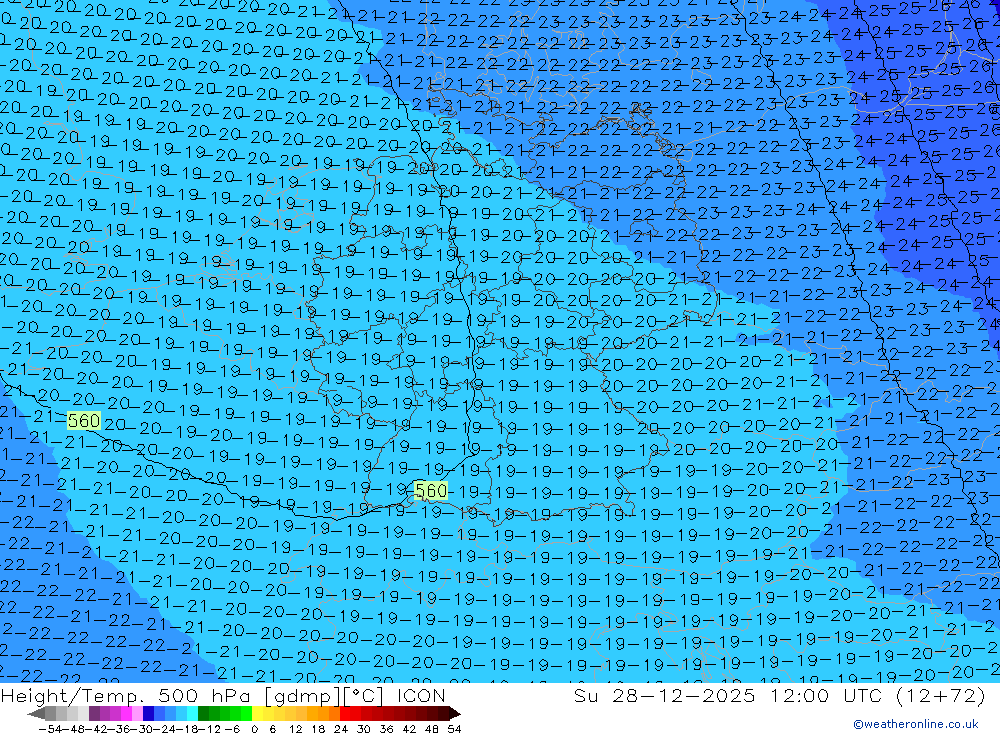Click the '48' legend value
The height and width of the screenshot is (733, 1000).
point(432,729)
